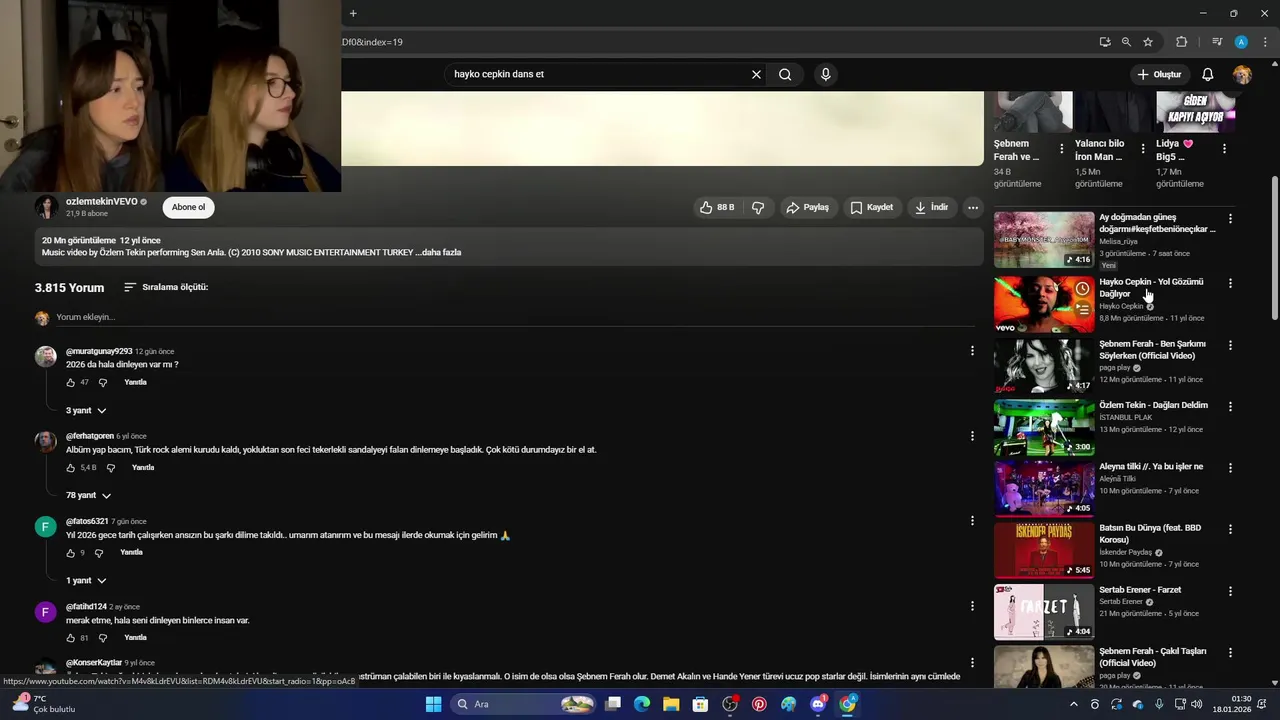Reply to @muratgunay9293 with Yanıtla
The height and width of the screenshot is (720, 1280).
pyautogui.click(x=135, y=382)
